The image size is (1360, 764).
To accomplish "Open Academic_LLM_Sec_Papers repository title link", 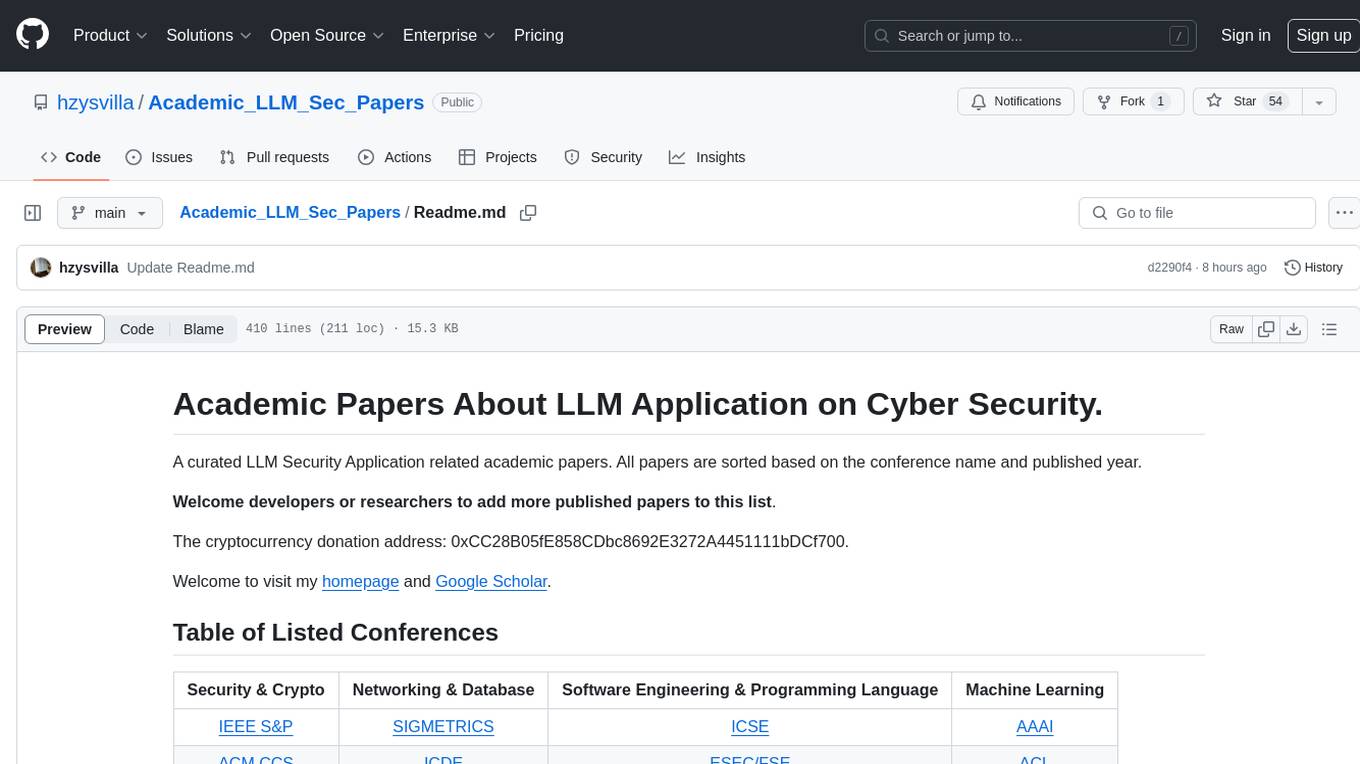I will point(286,102).
